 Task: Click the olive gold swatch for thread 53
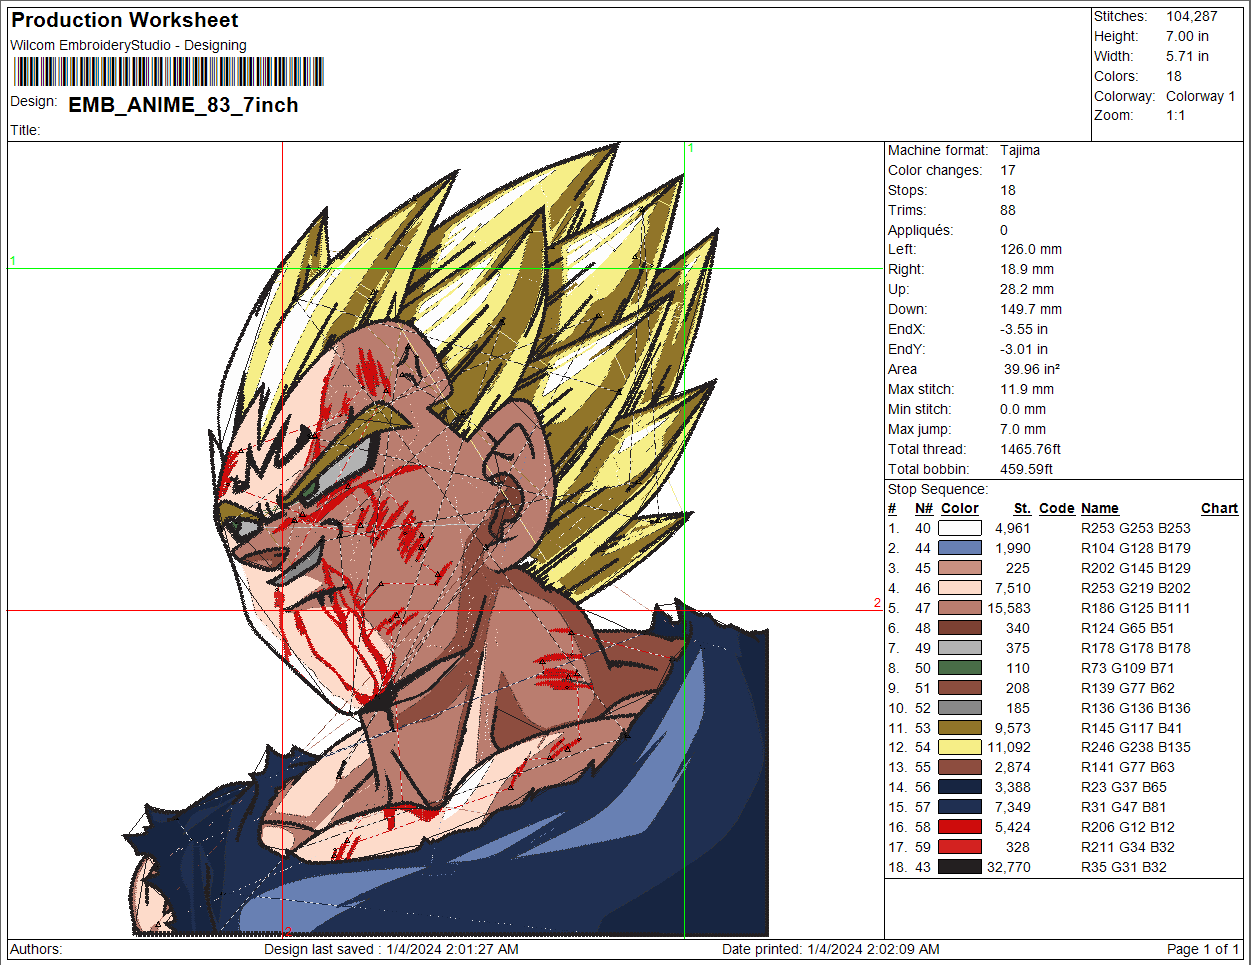click(959, 728)
